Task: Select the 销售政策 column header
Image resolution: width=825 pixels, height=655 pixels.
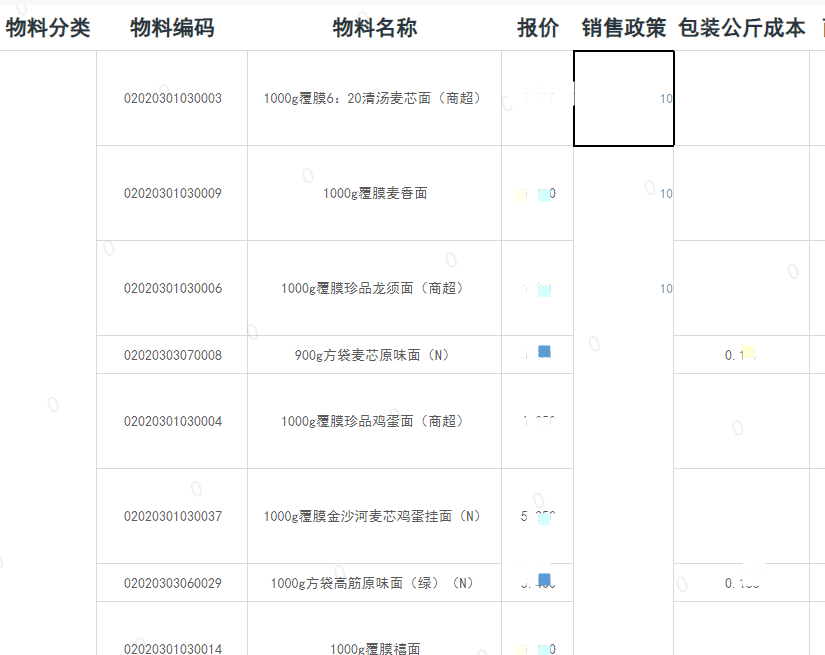Action: click(623, 28)
